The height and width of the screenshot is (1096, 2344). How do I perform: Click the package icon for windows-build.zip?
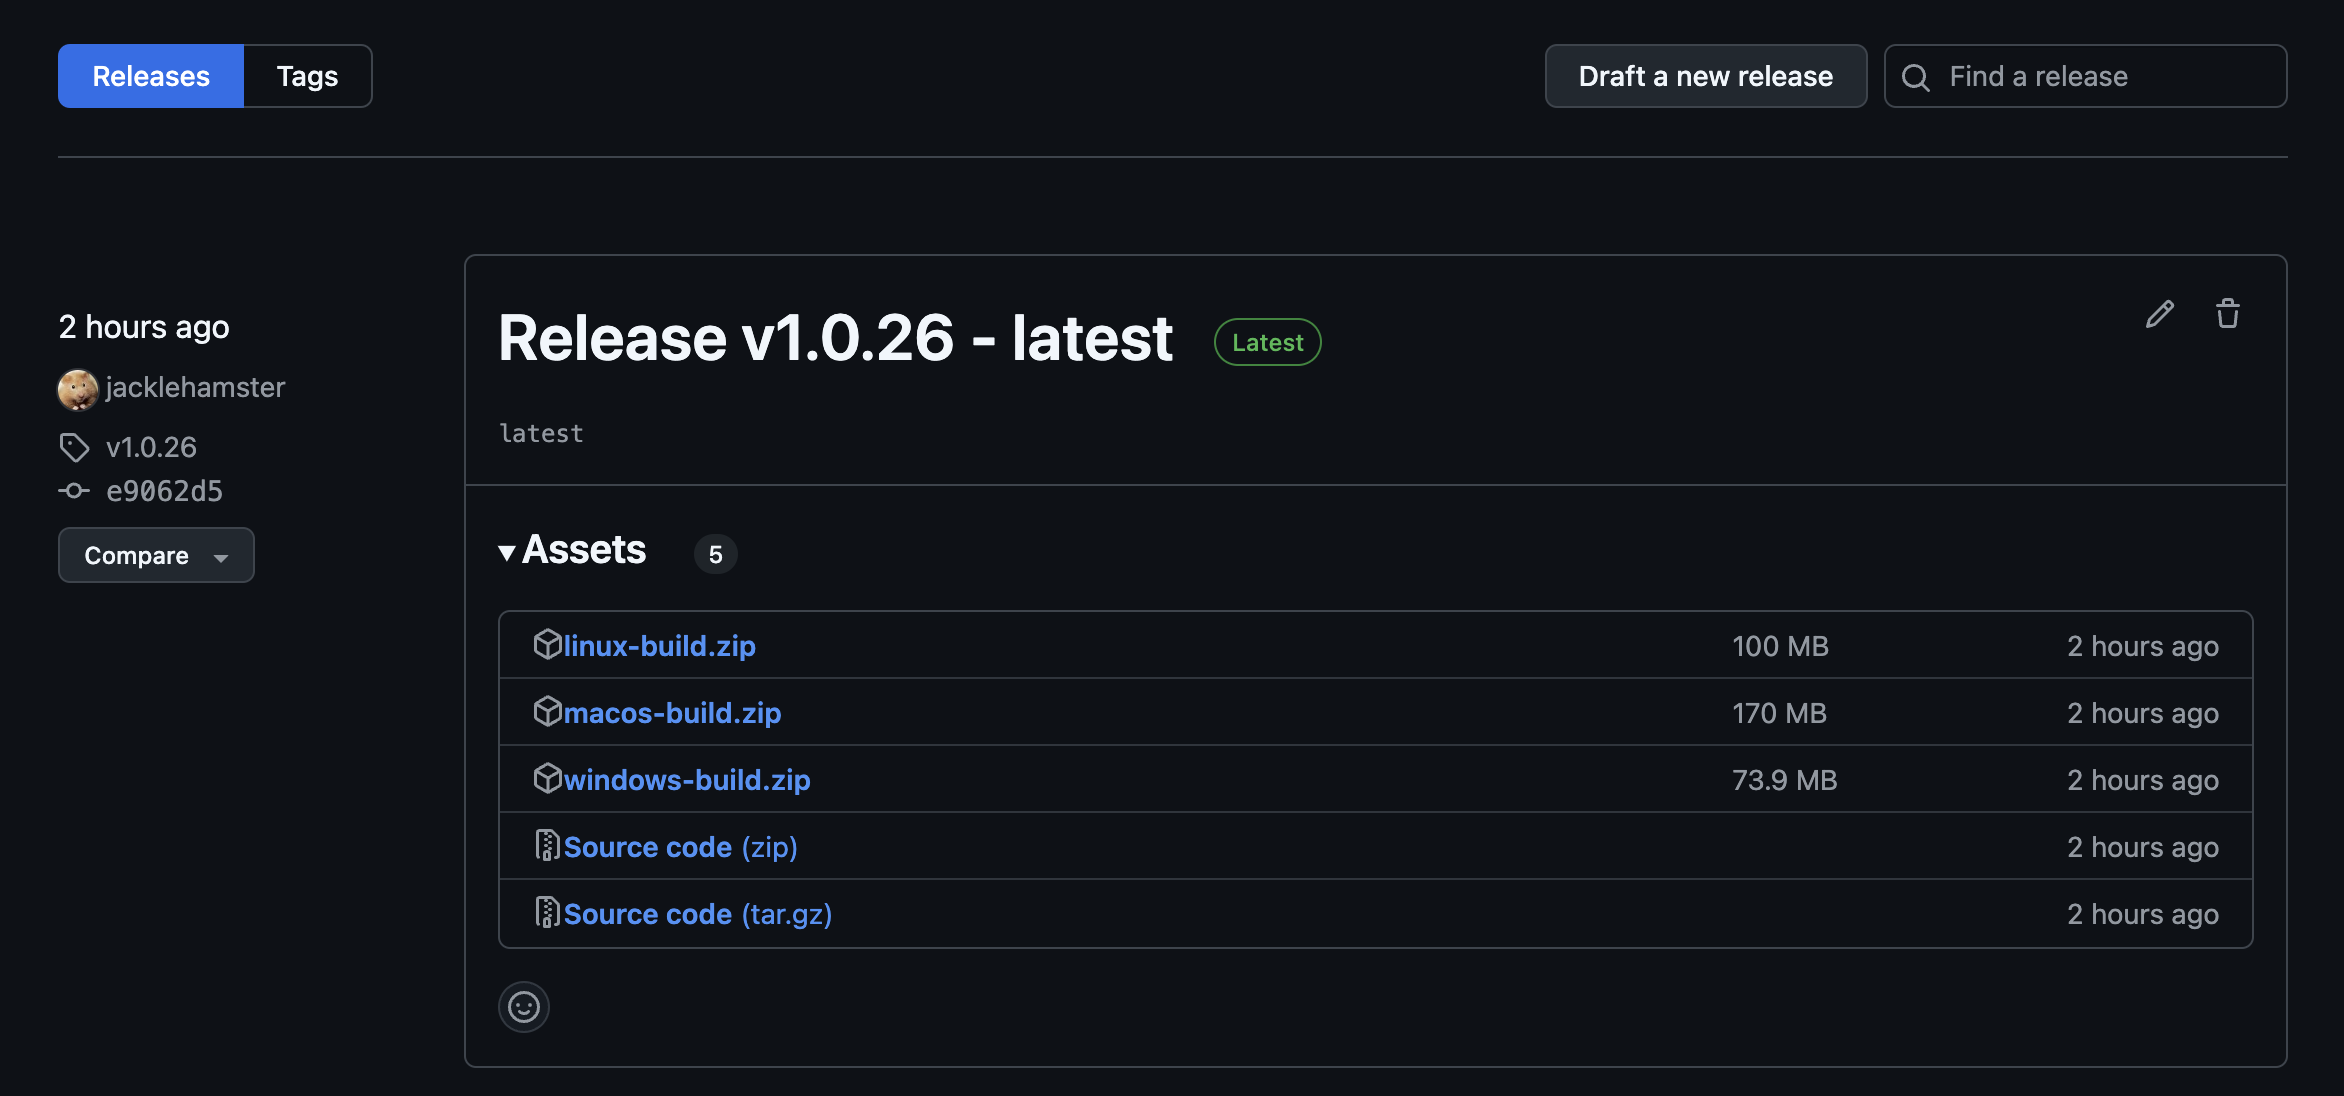point(547,778)
